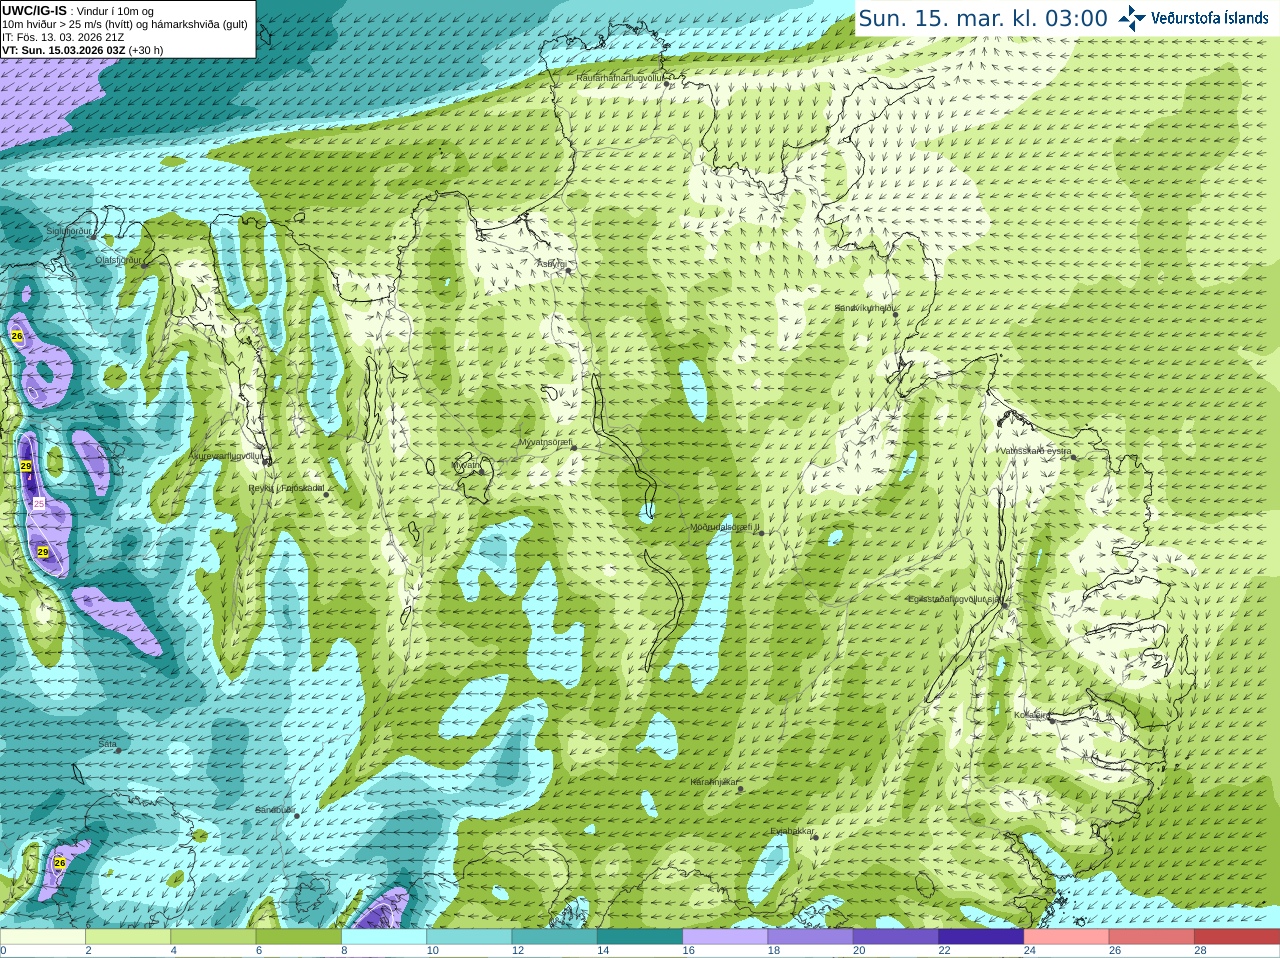
Task: Click the 10–12 m/s teal legend swatch
Action: [469, 937]
